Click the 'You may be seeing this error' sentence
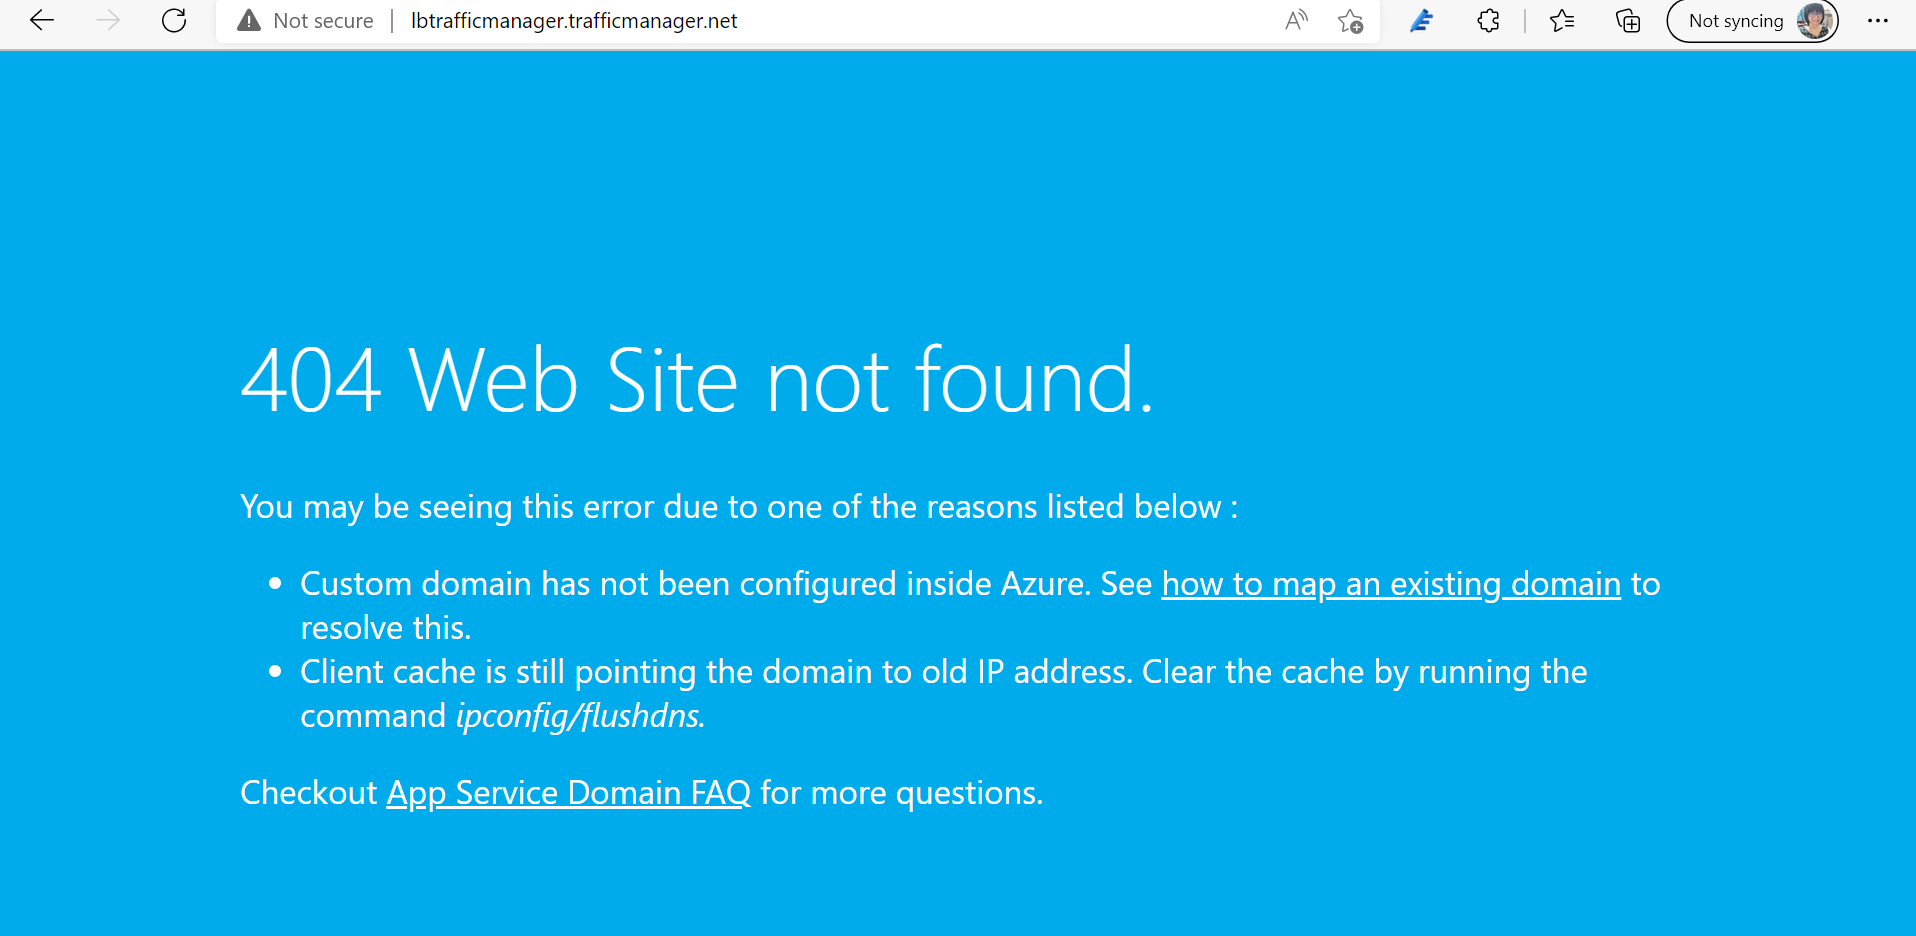 point(739,507)
